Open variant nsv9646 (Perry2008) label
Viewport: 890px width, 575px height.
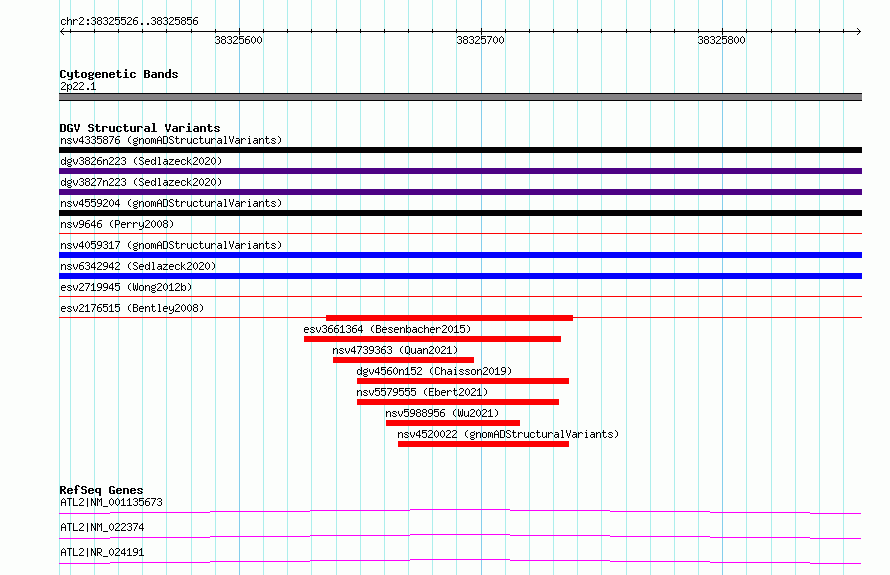tap(117, 224)
